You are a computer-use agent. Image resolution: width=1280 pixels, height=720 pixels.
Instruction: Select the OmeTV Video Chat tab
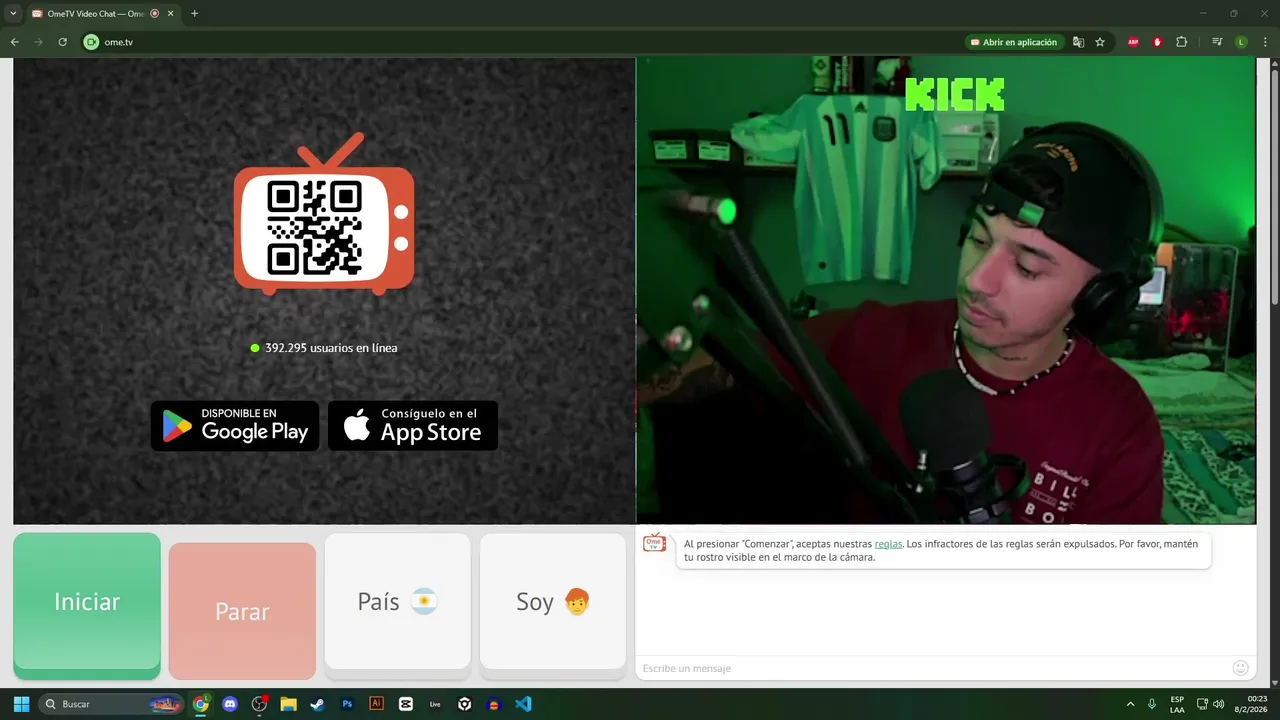[95, 14]
